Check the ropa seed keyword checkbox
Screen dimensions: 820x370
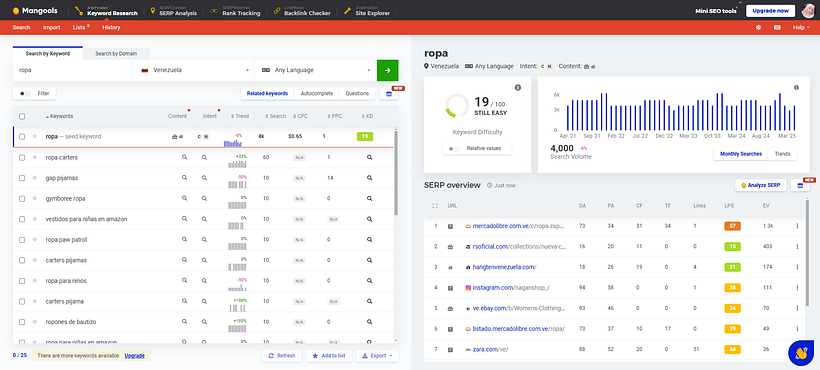point(22,136)
